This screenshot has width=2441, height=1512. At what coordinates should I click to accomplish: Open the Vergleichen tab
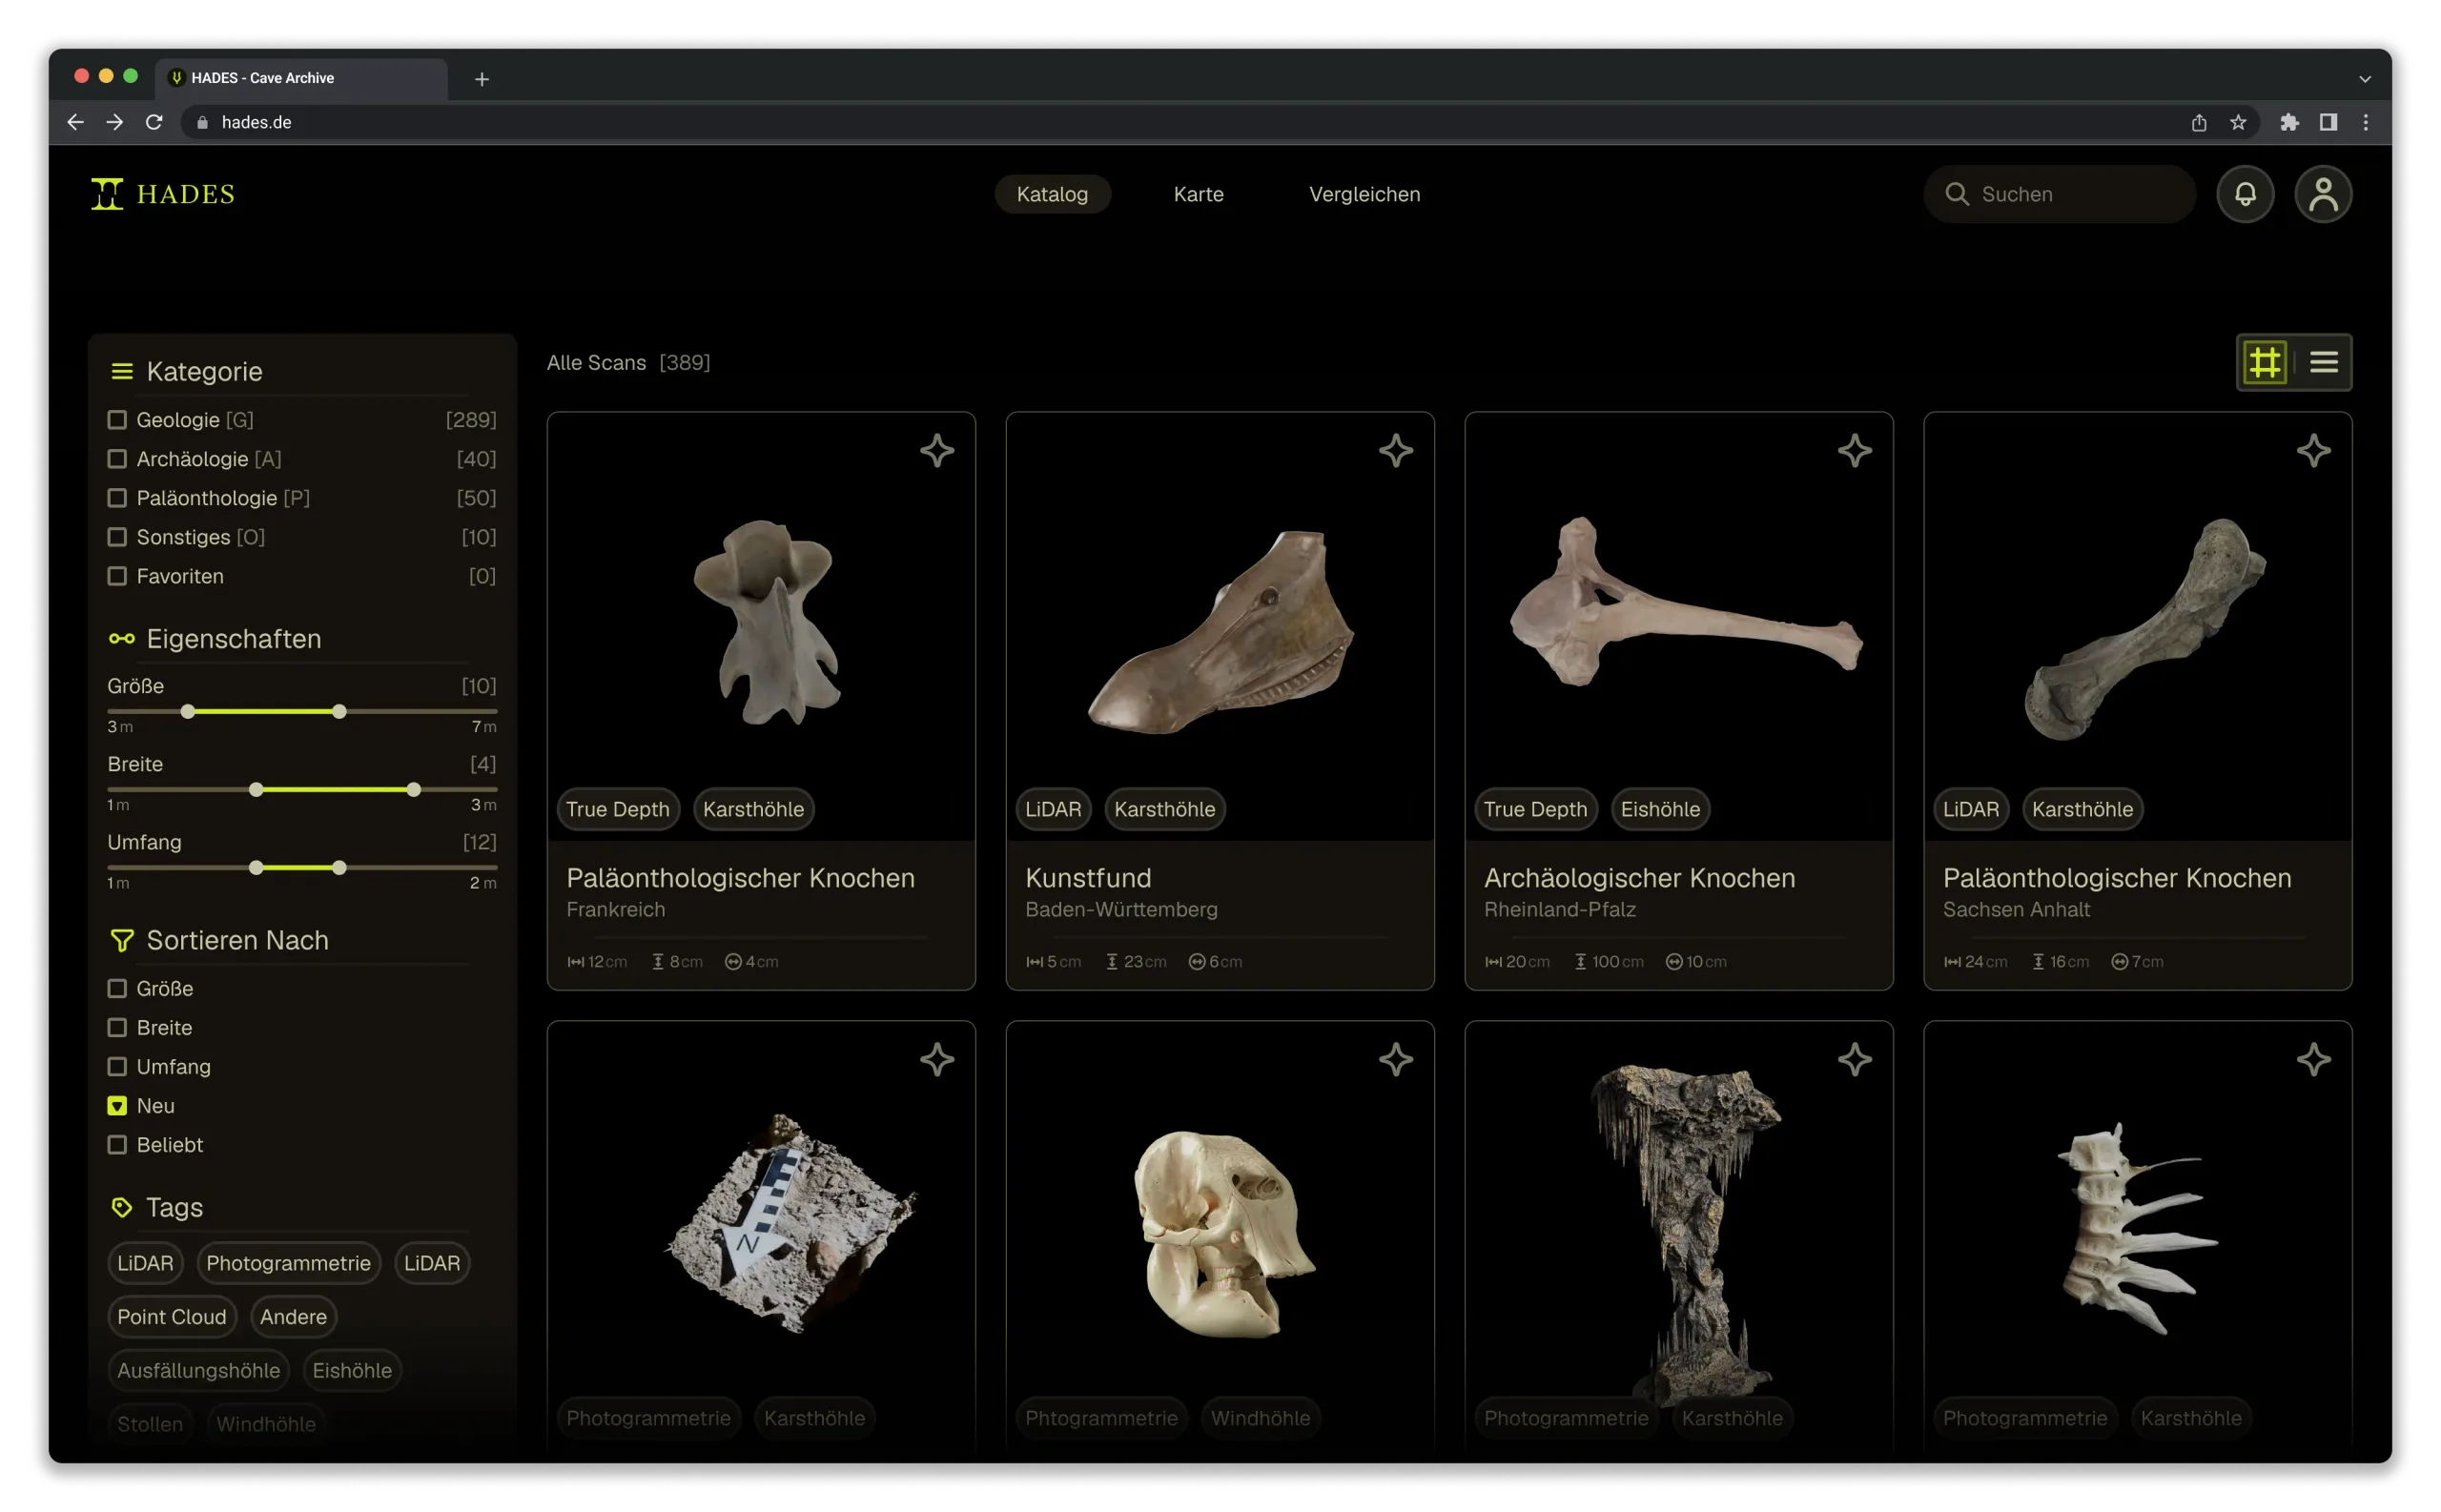pos(1364,194)
